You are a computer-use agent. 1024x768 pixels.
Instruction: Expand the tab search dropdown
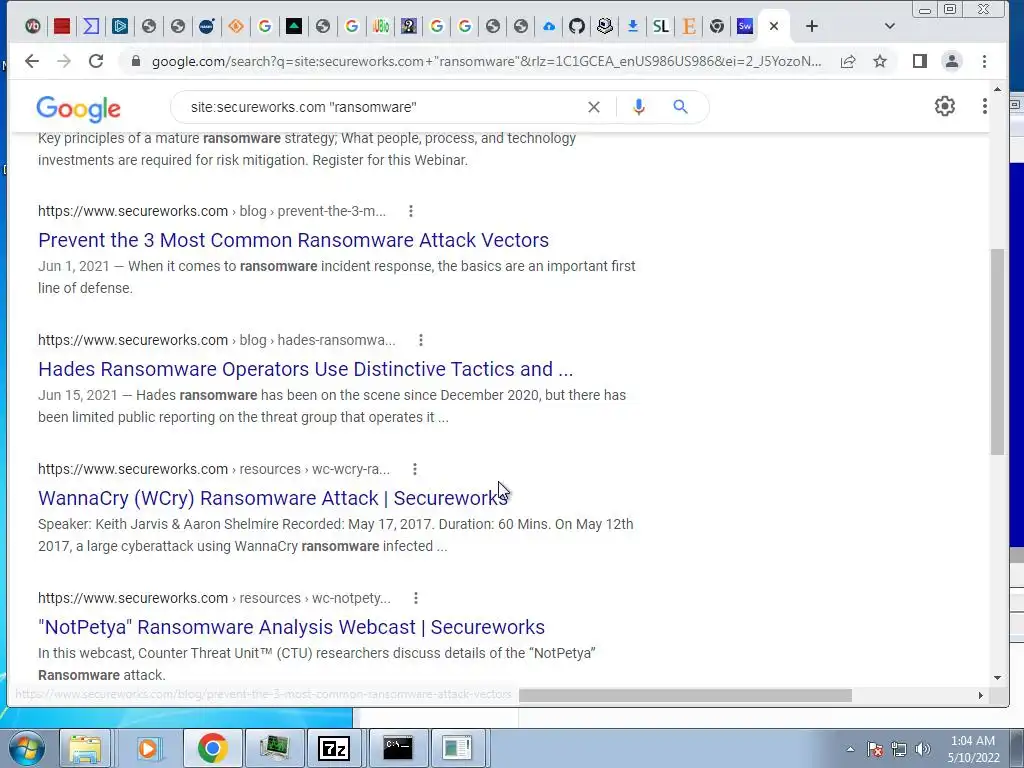coord(889,26)
